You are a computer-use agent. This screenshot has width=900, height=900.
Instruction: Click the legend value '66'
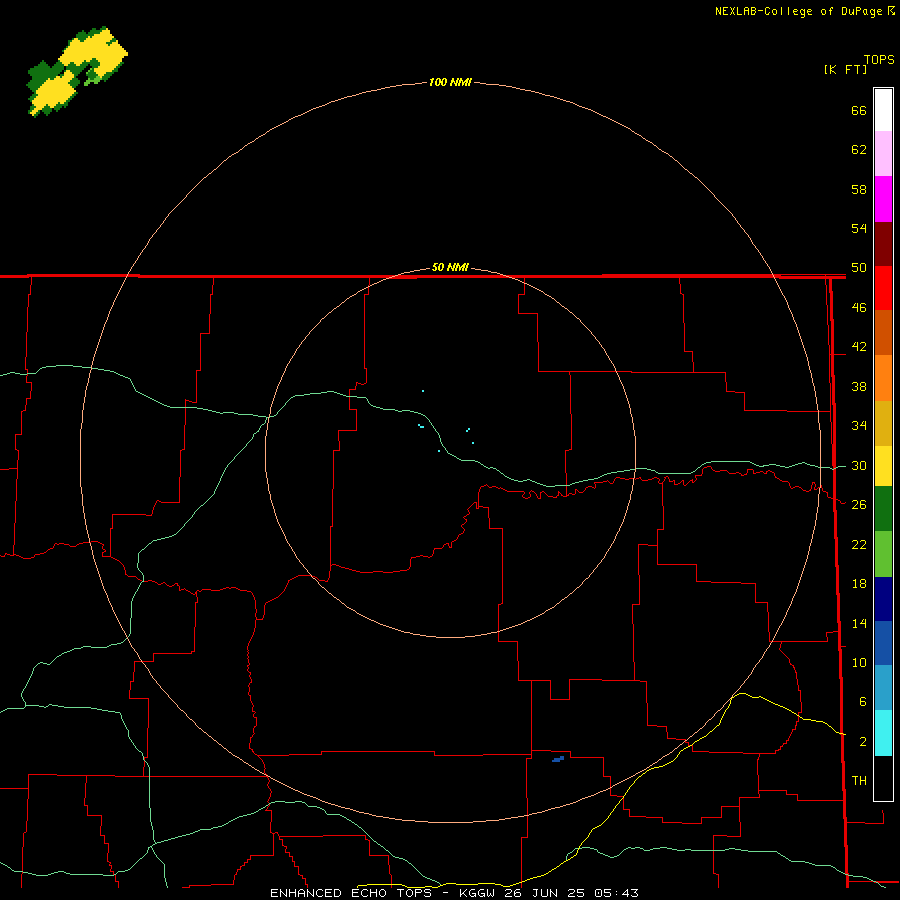(x=859, y=110)
